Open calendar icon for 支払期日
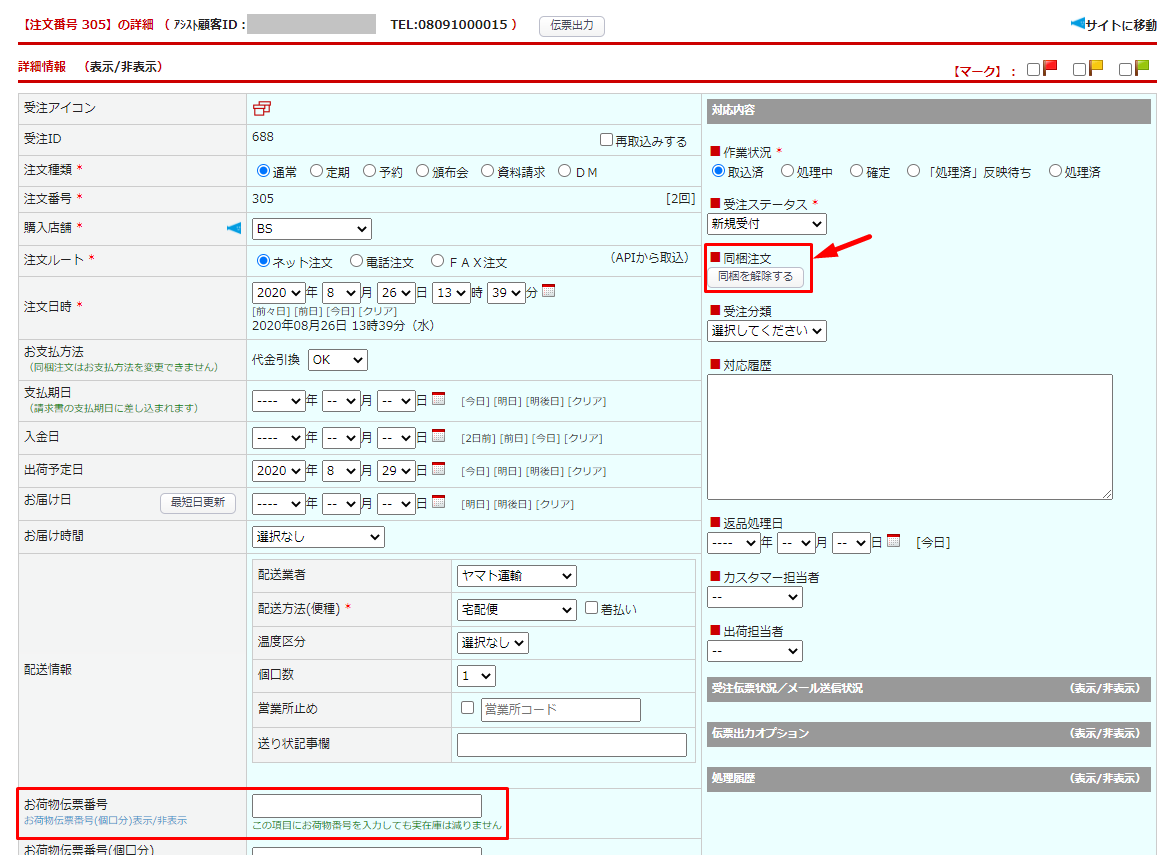 [438, 400]
